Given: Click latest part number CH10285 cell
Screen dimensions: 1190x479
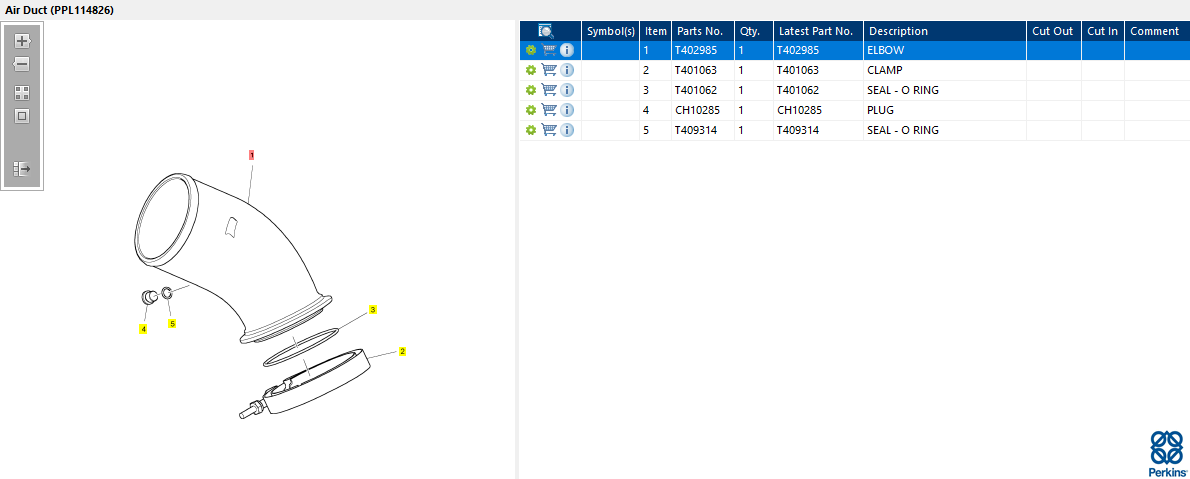Looking at the screenshot, I should (818, 110).
